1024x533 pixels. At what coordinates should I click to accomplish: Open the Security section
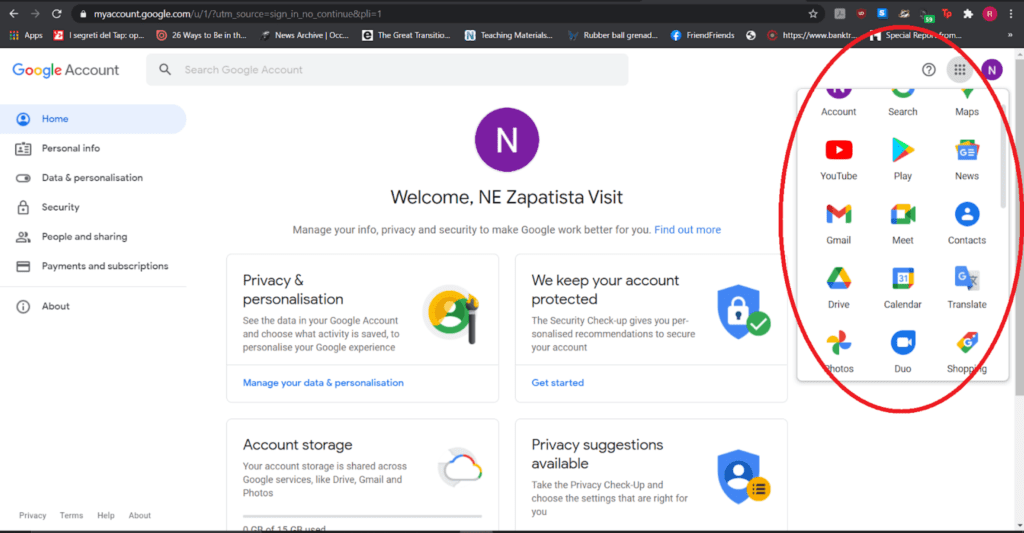[93, 207]
